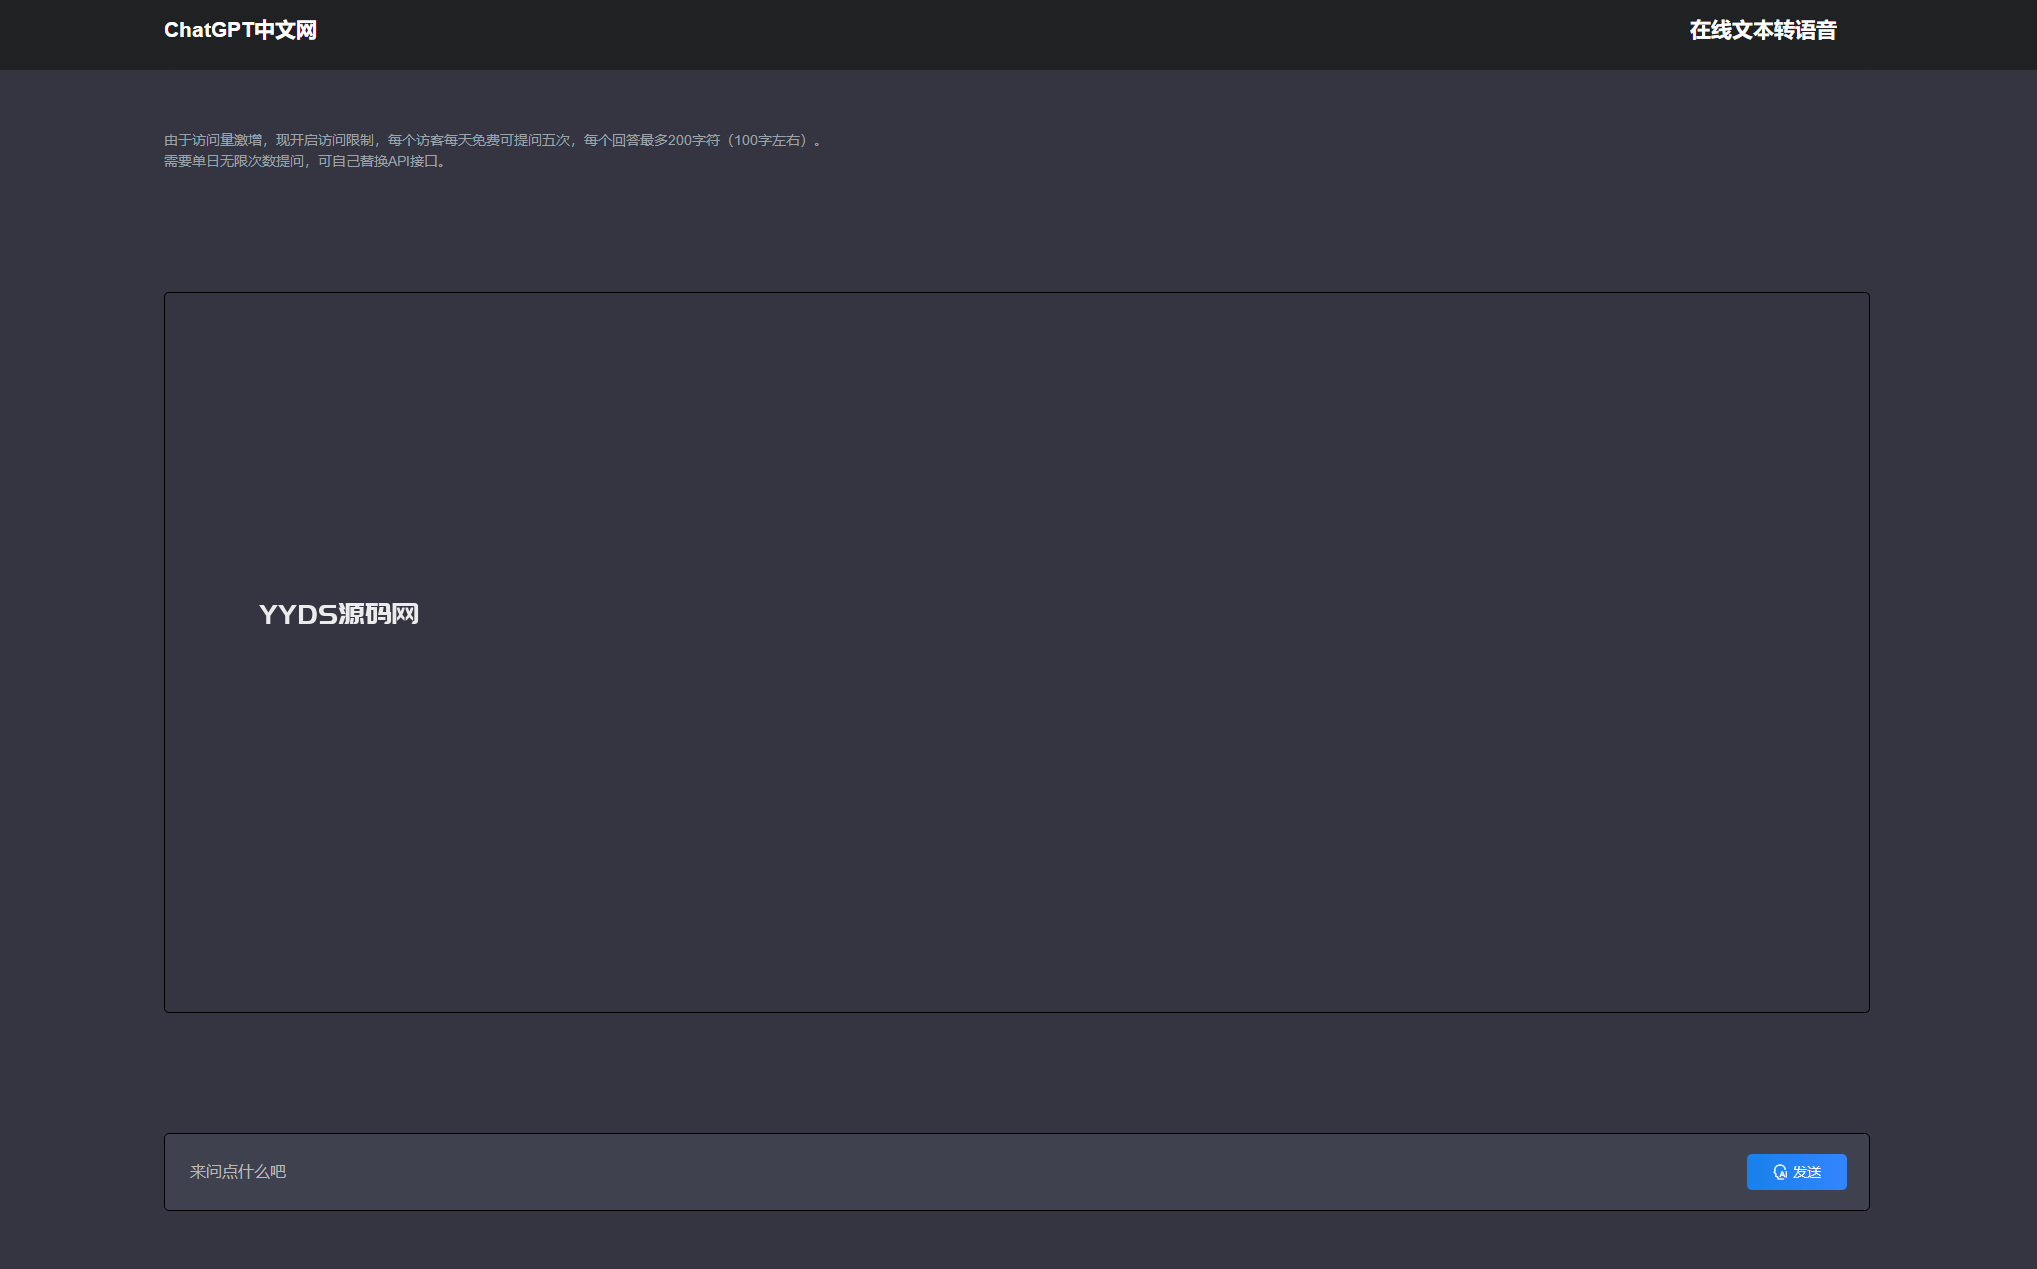Click inside the empty chat conversation panel
The image size is (2037, 1269).
tap(1016, 800)
